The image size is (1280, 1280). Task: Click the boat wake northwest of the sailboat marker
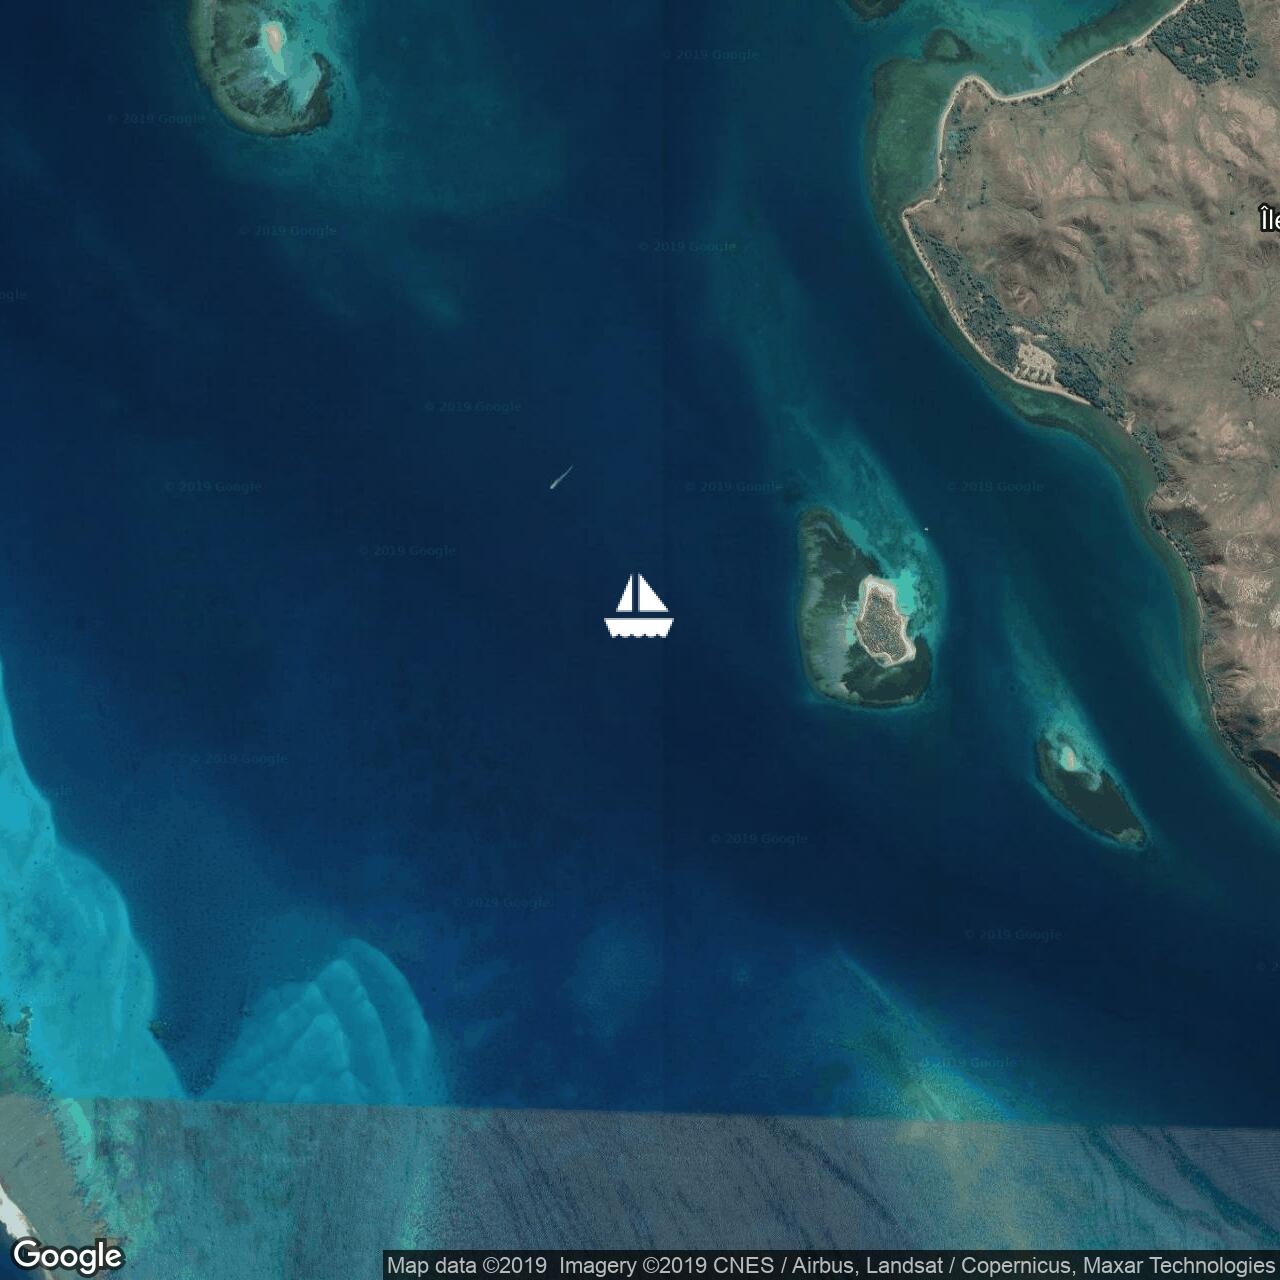point(561,477)
